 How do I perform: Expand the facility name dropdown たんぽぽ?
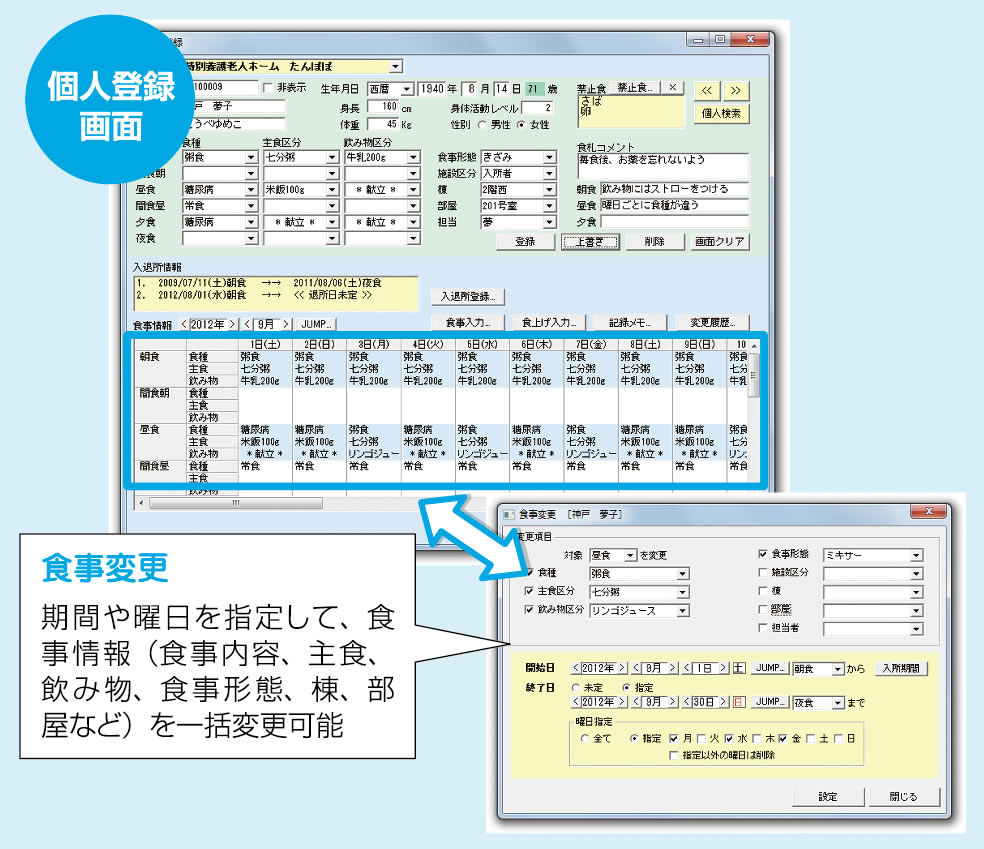point(396,66)
